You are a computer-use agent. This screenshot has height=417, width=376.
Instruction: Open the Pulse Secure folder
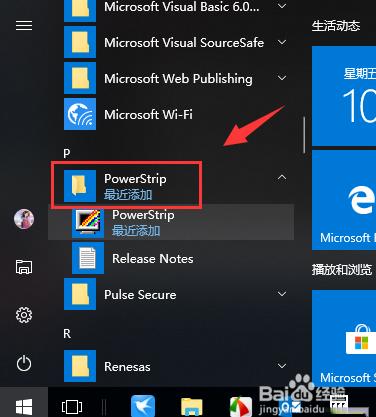171,294
